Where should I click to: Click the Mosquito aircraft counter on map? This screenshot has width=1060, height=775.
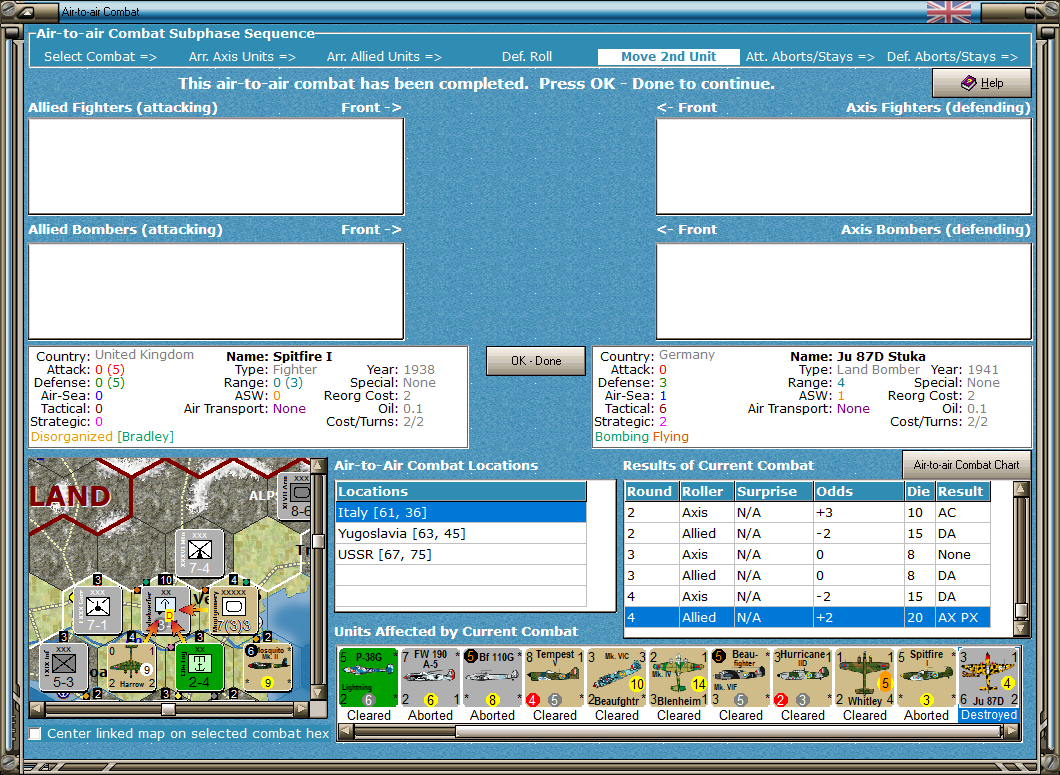(x=268, y=666)
